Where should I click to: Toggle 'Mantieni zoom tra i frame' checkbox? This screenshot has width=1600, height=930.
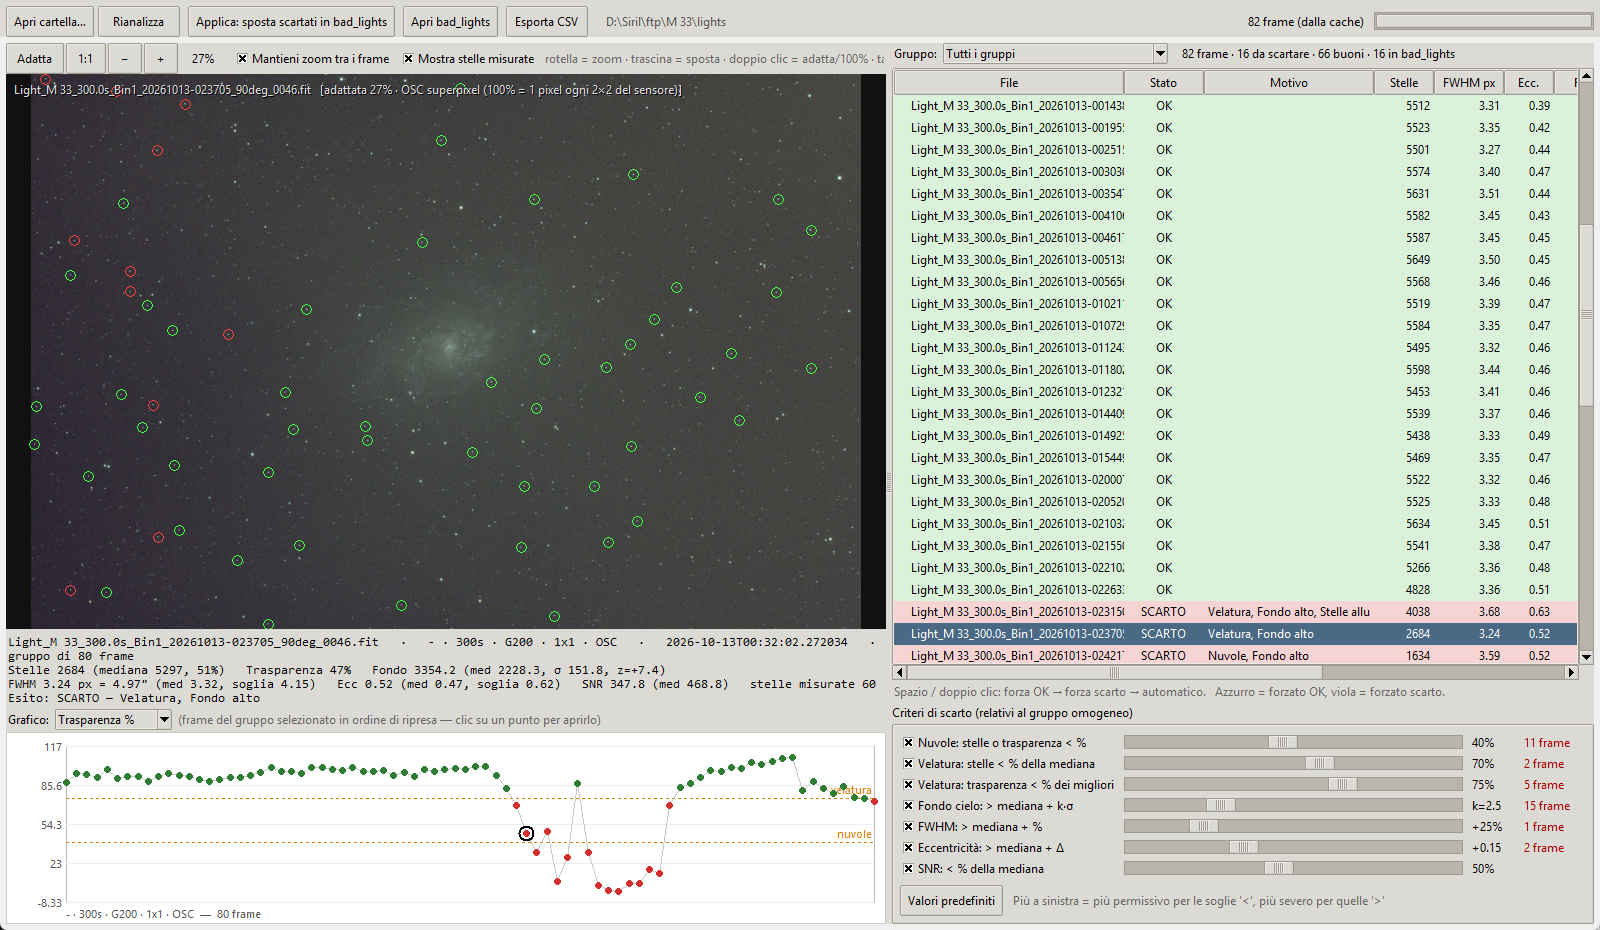[242, 59]
